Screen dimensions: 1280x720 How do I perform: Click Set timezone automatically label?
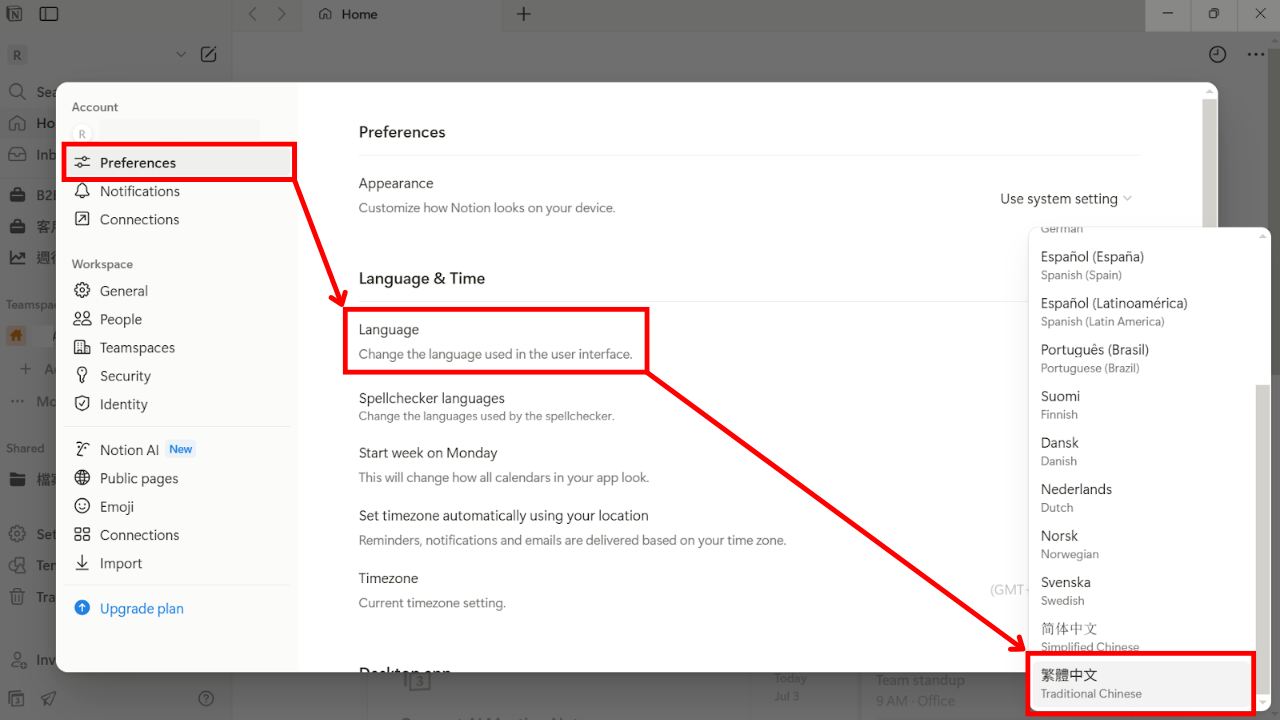(x=504, y=516)
